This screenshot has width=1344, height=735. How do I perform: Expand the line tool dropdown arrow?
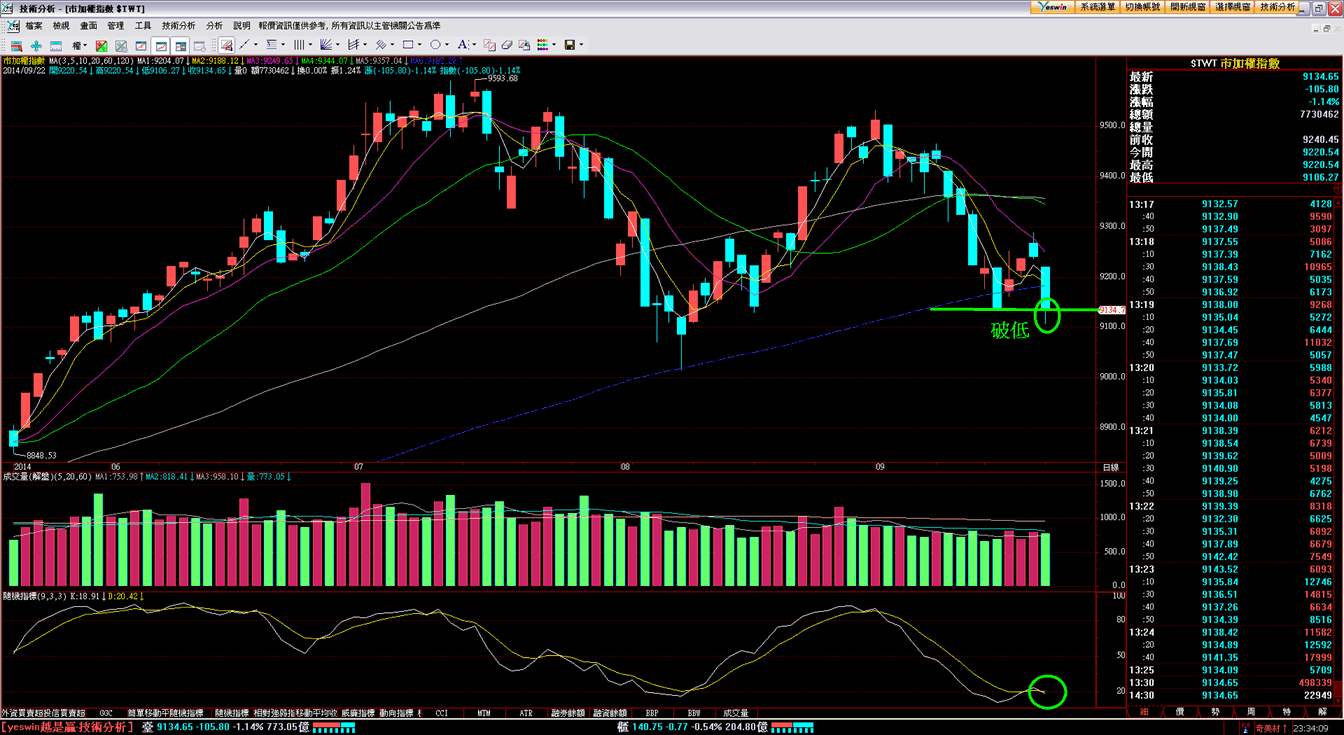(256, 45)
